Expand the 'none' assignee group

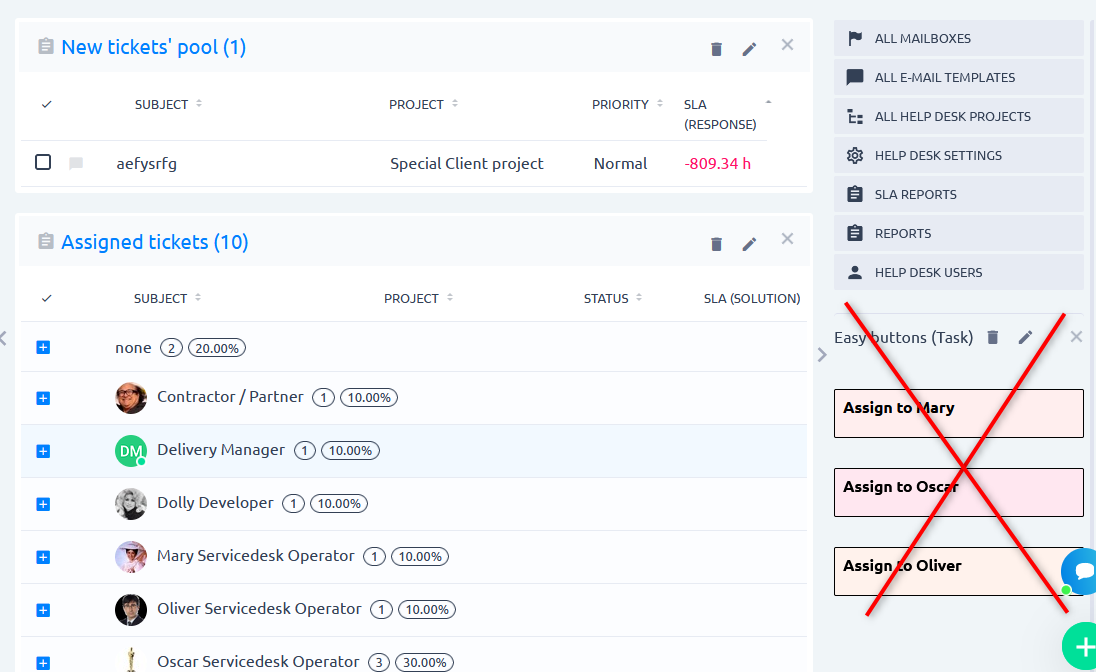coord(43,347)
